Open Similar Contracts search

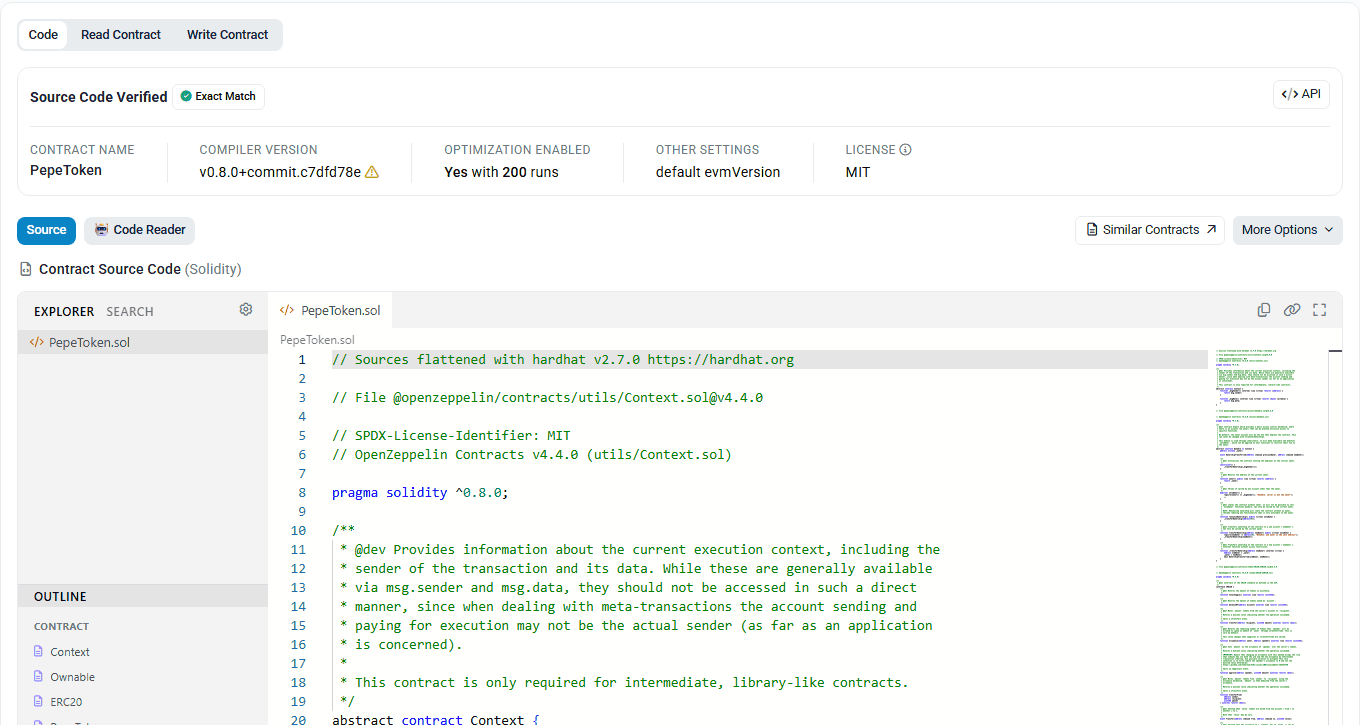point(1150,230)
